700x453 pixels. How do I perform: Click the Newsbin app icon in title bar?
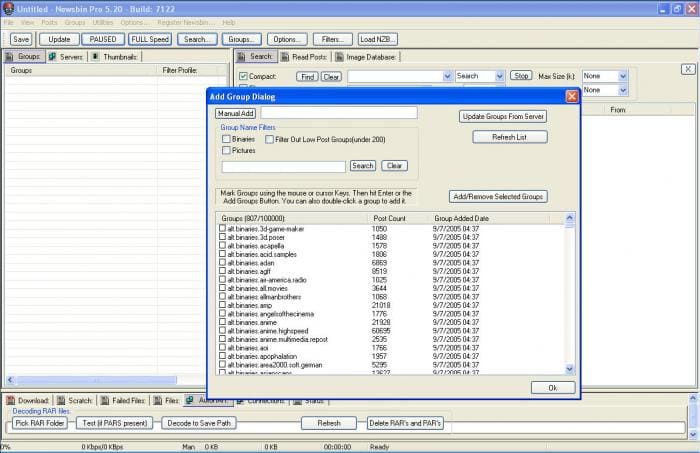coord(8,8)
